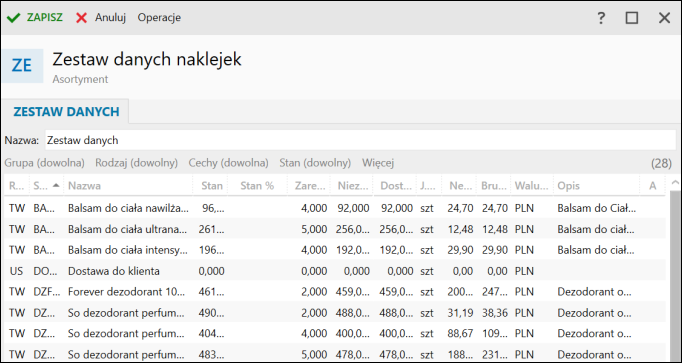Select the Dostawa do klienta row
This screenshot has width=682, height=363.
point(335,271)
